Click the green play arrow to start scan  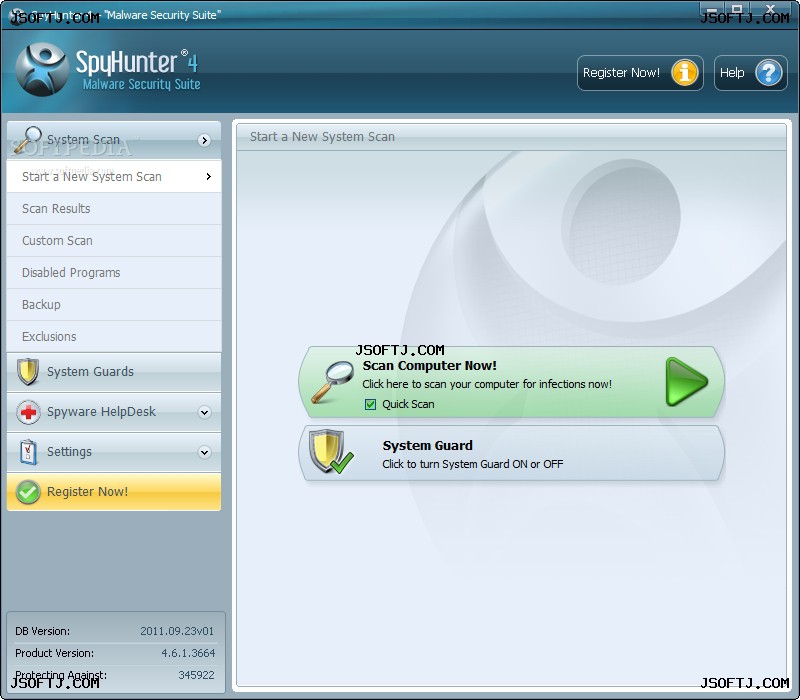[687, 382]
